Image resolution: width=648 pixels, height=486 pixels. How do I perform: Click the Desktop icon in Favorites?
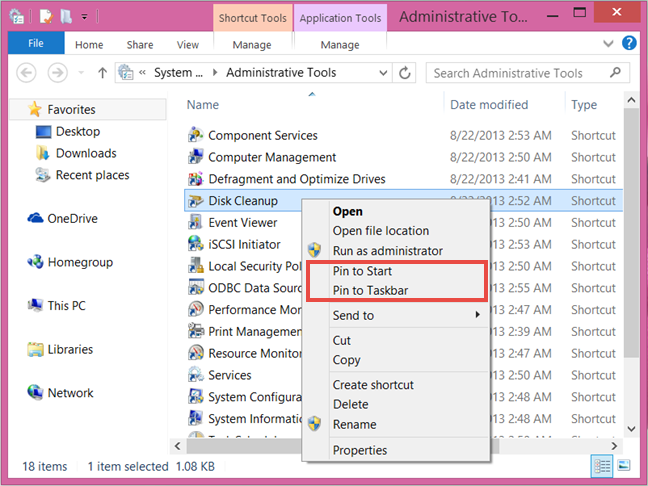43,132
